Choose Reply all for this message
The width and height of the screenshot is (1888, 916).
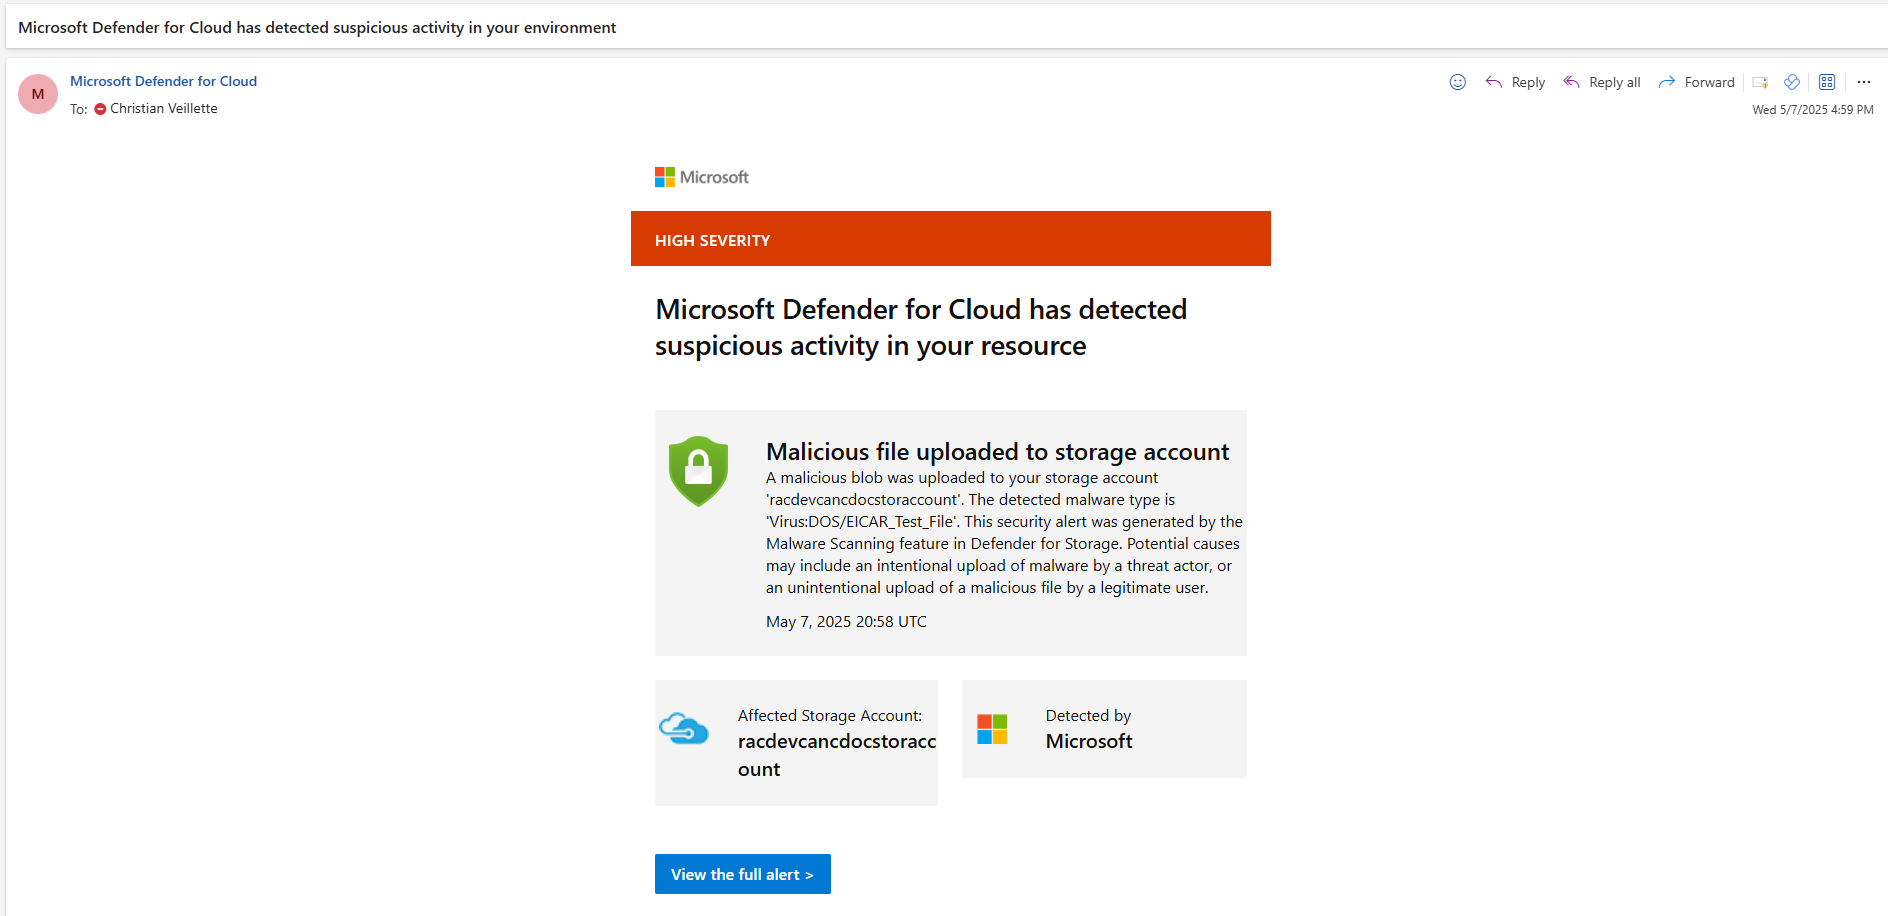tap(1602, 82)
